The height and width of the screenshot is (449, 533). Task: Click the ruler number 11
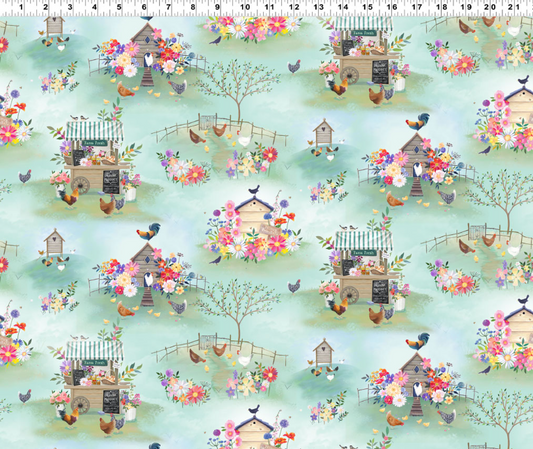pos(269,7)
